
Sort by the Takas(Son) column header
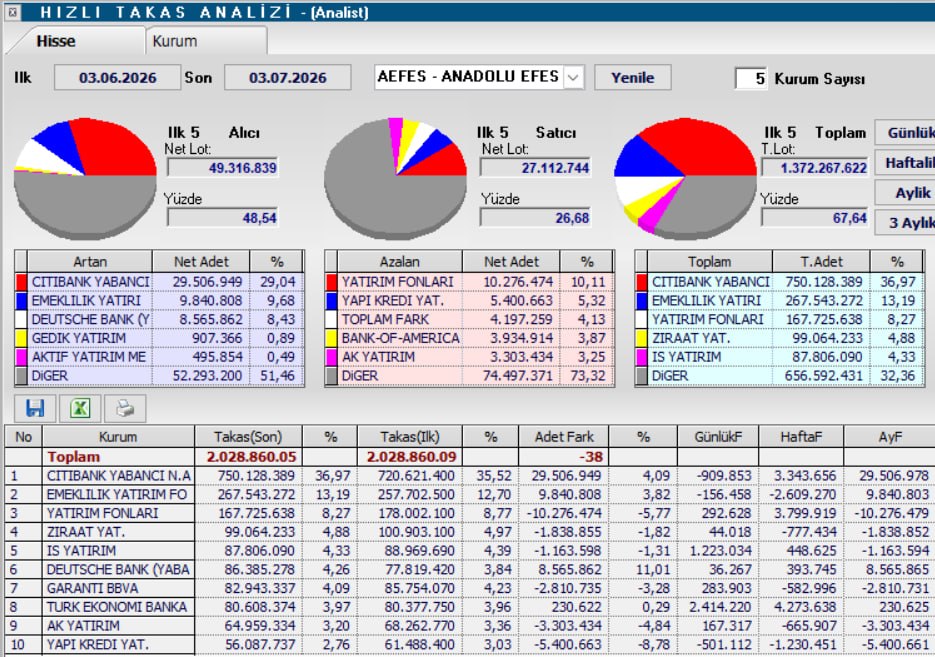click(248, 437)
